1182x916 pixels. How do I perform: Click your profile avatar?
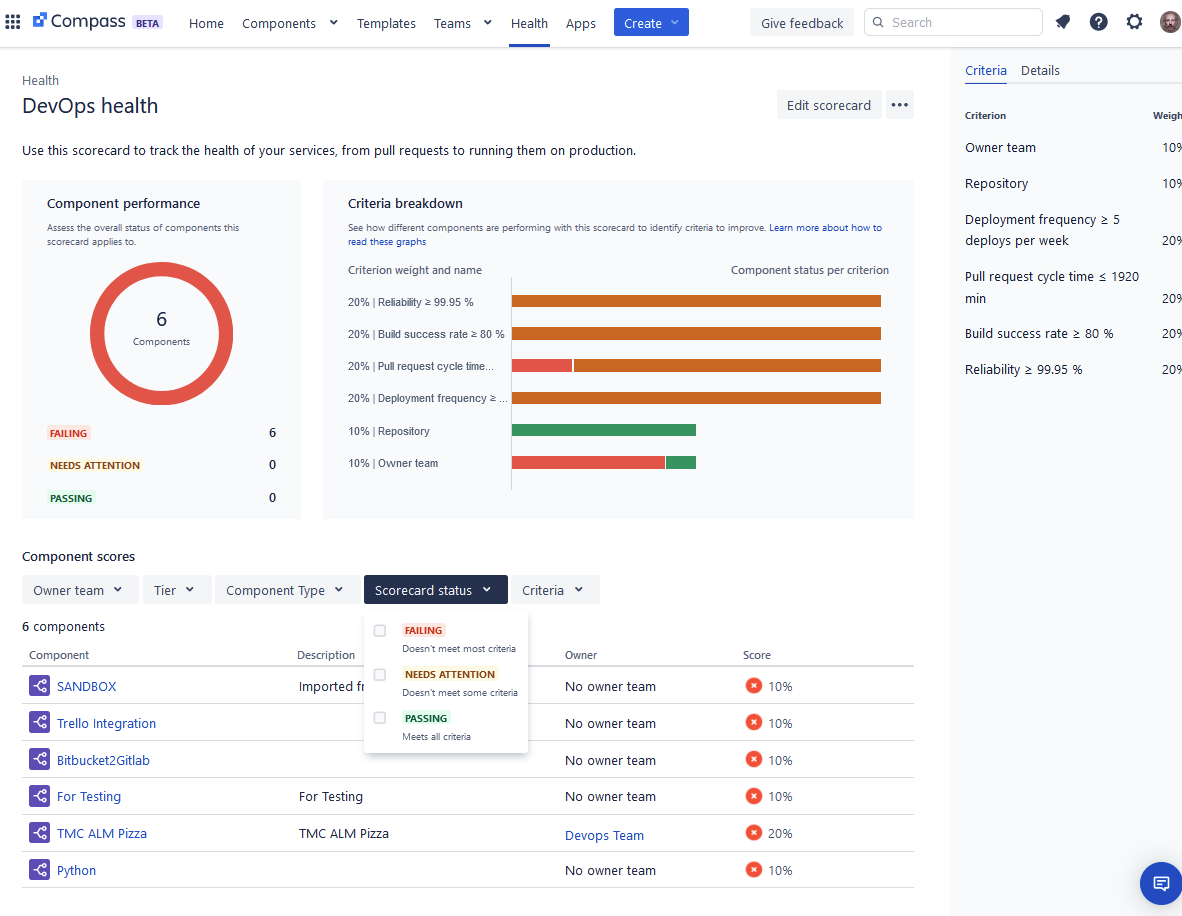tap(1169, 21)
